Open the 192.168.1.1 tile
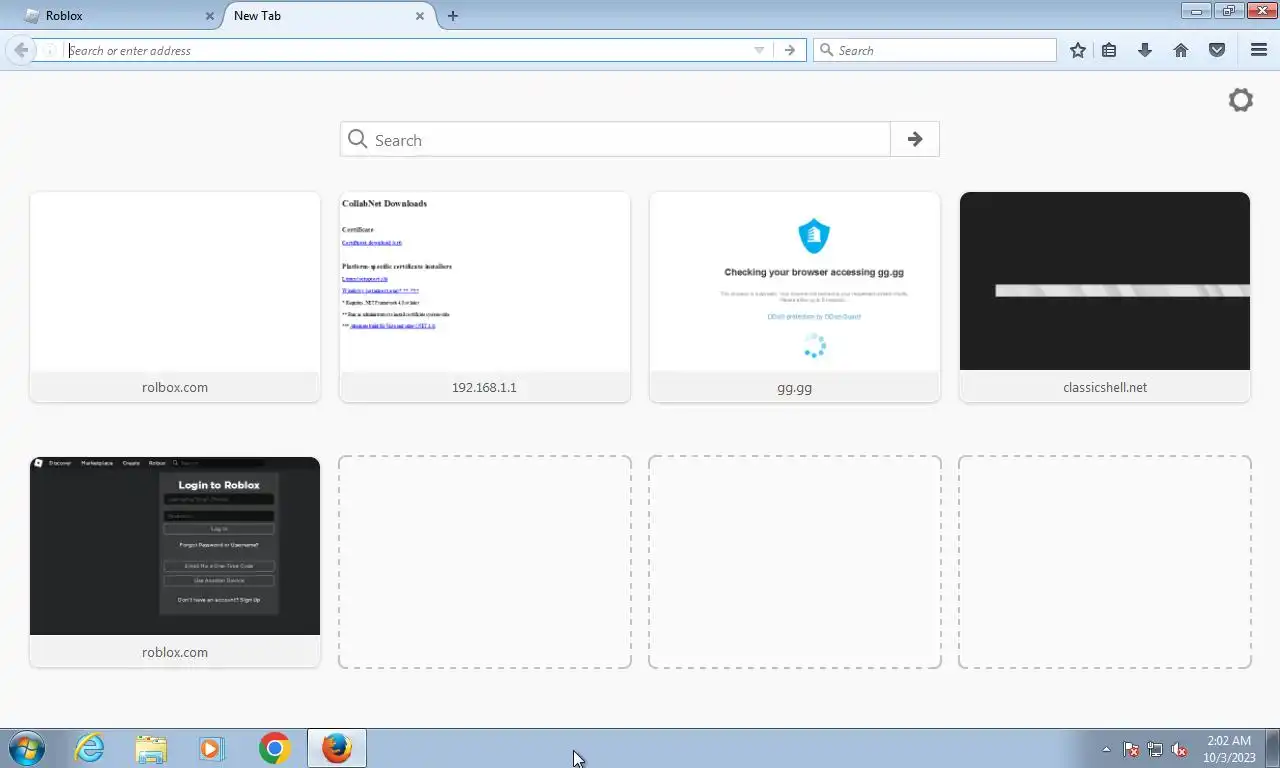 point(485,297)
